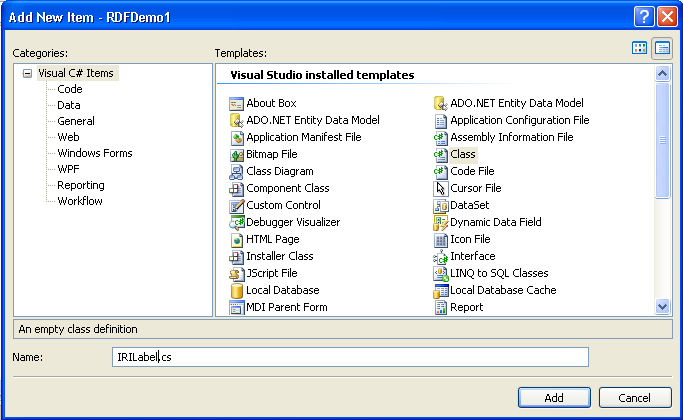This screenshot has height=420, width=683.
Task: Click the Add button
Action: (554, 397)
